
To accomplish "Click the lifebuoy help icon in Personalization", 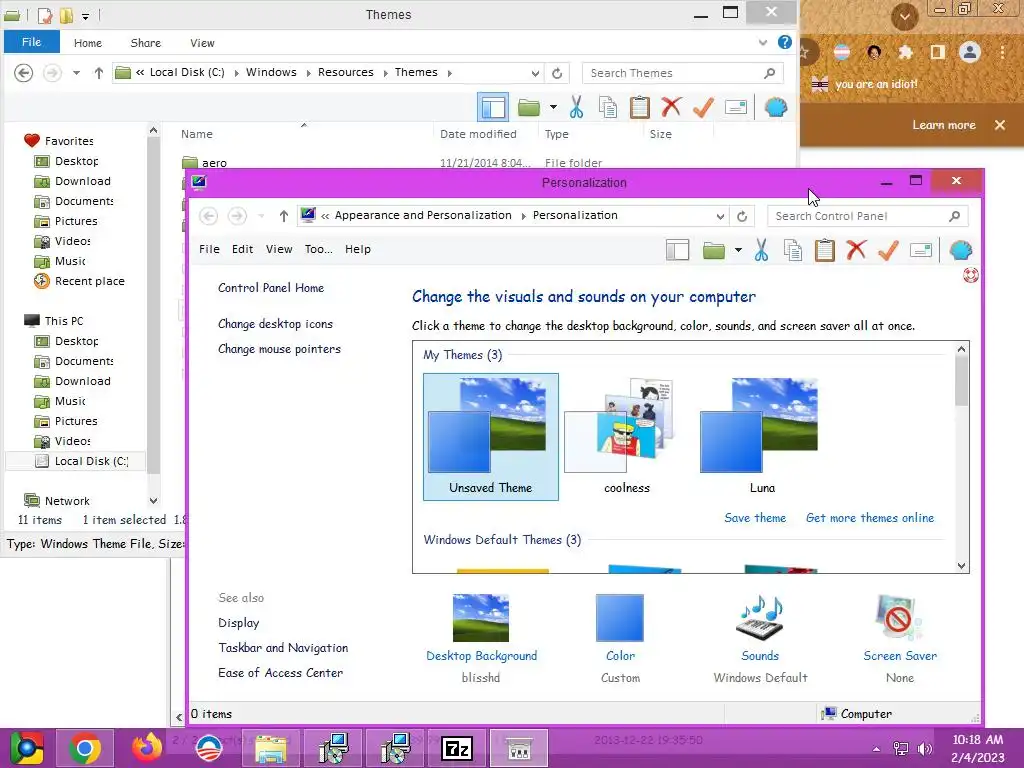I will [x=970, y=275].
